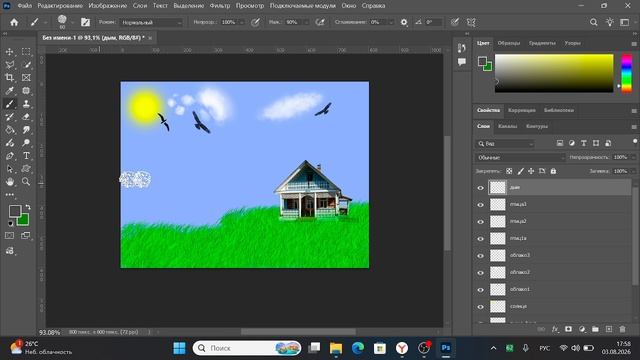Open the brush preset picker arrow
The height and width of the screenshot is (360, 640).
[x=72, y=22]
